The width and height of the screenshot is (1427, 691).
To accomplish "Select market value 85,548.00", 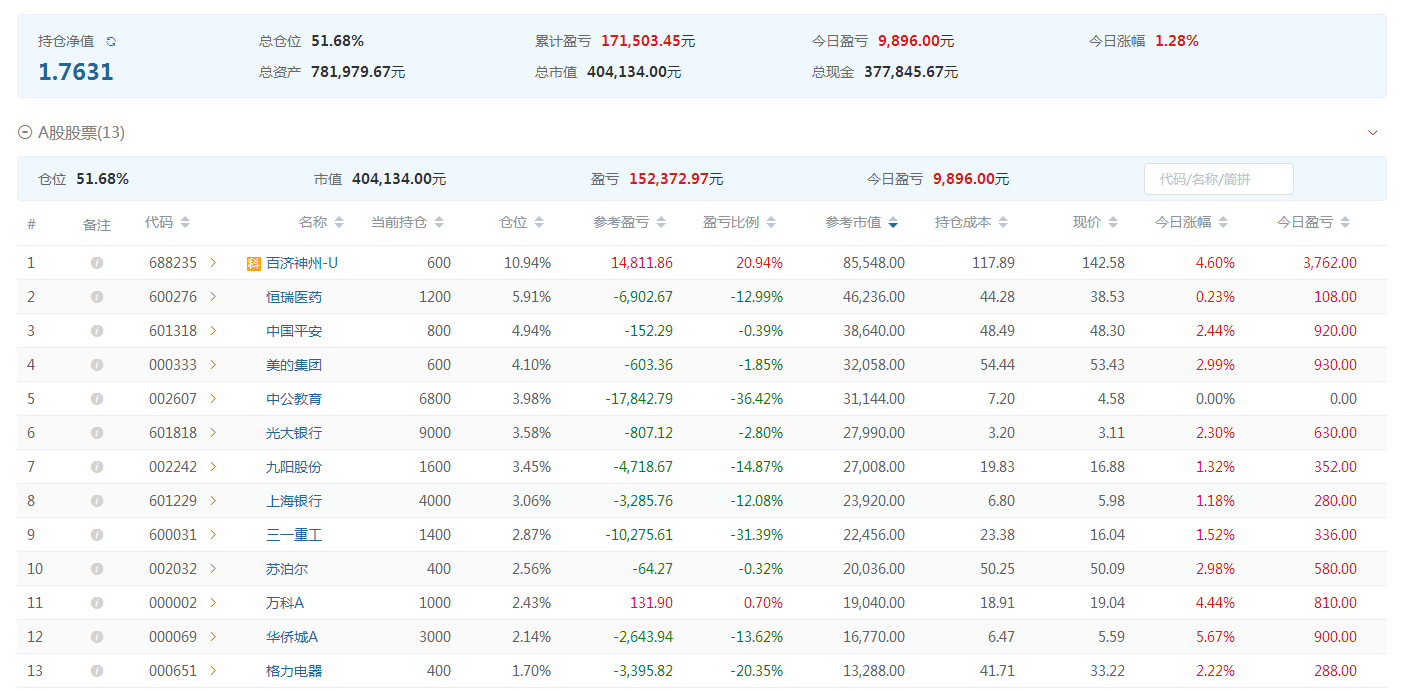I will pos(874,263).
